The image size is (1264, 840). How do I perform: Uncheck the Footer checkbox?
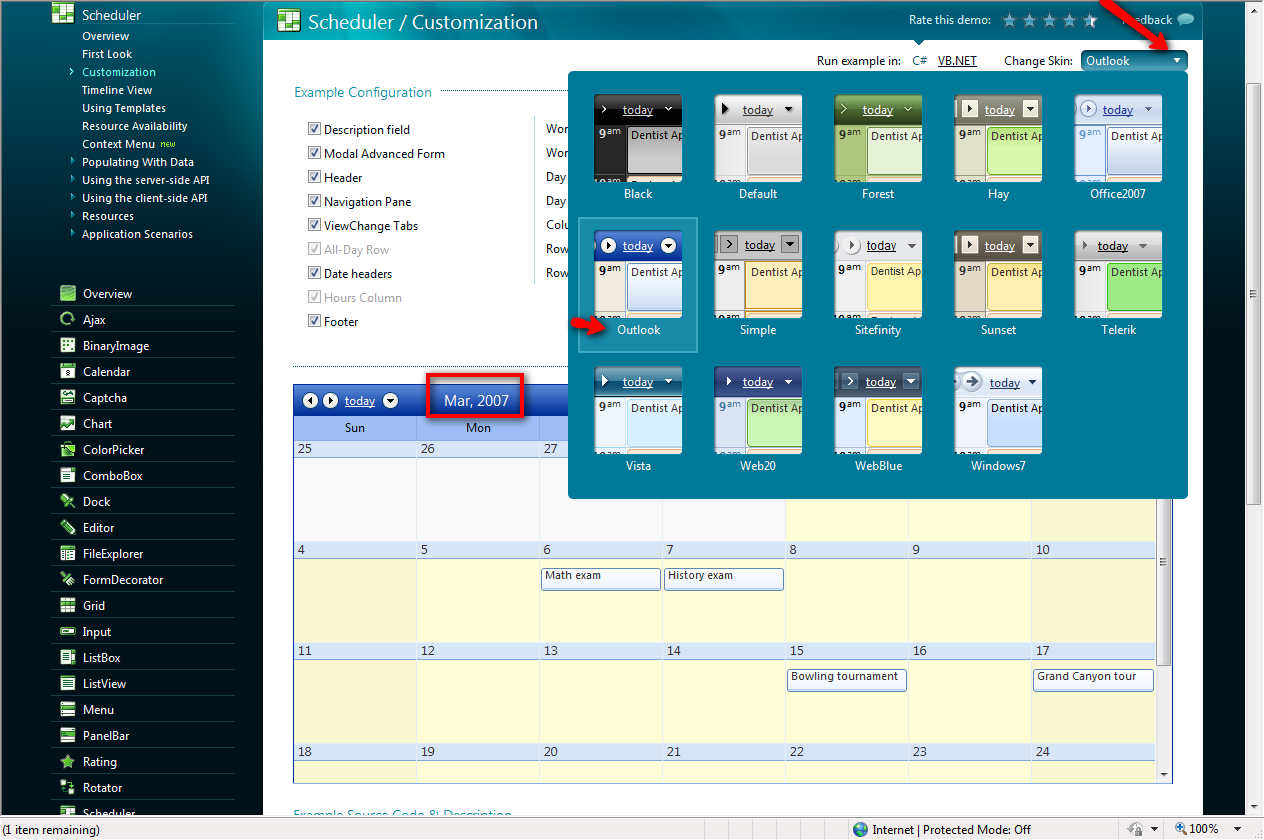(314, 321)
